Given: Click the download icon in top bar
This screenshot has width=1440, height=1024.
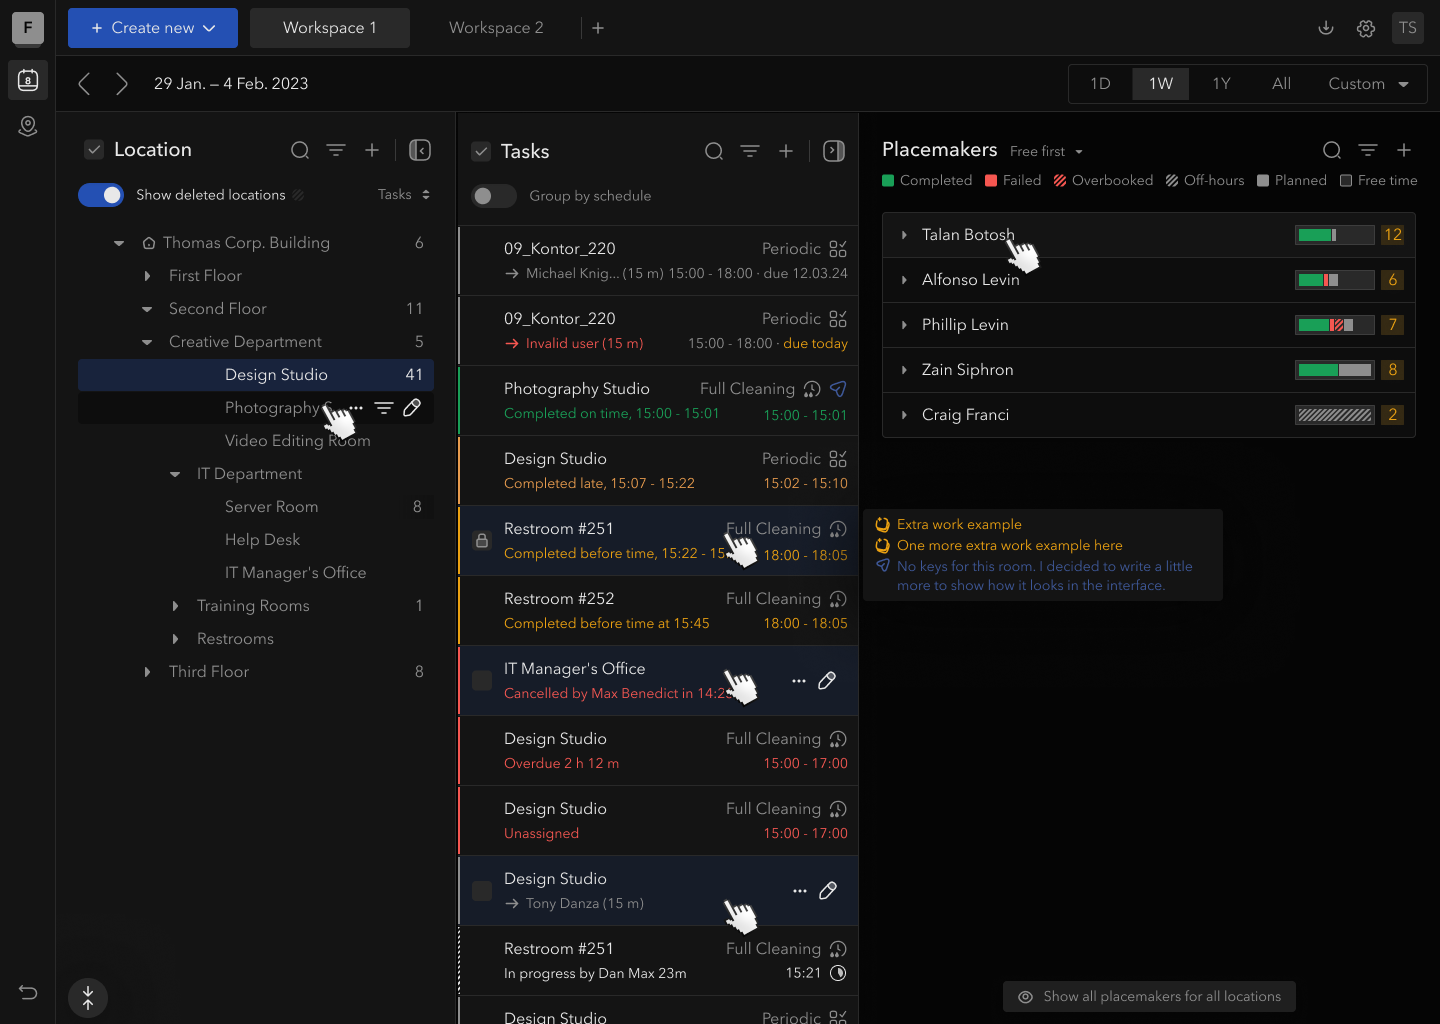Looking at the screenshot, I should pyautogui.click(x=1326, y=28).
